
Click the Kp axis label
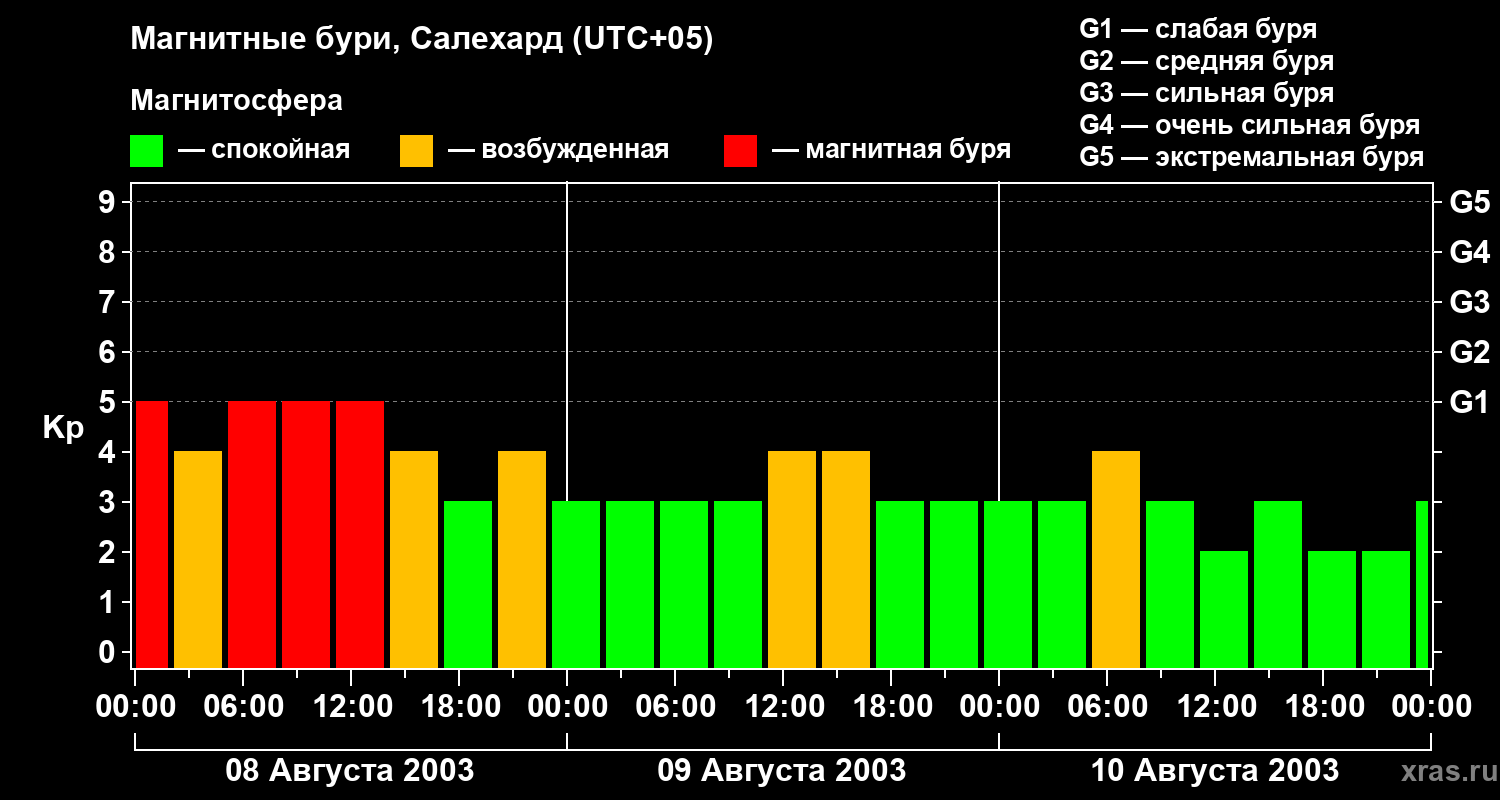click(63, 428)
